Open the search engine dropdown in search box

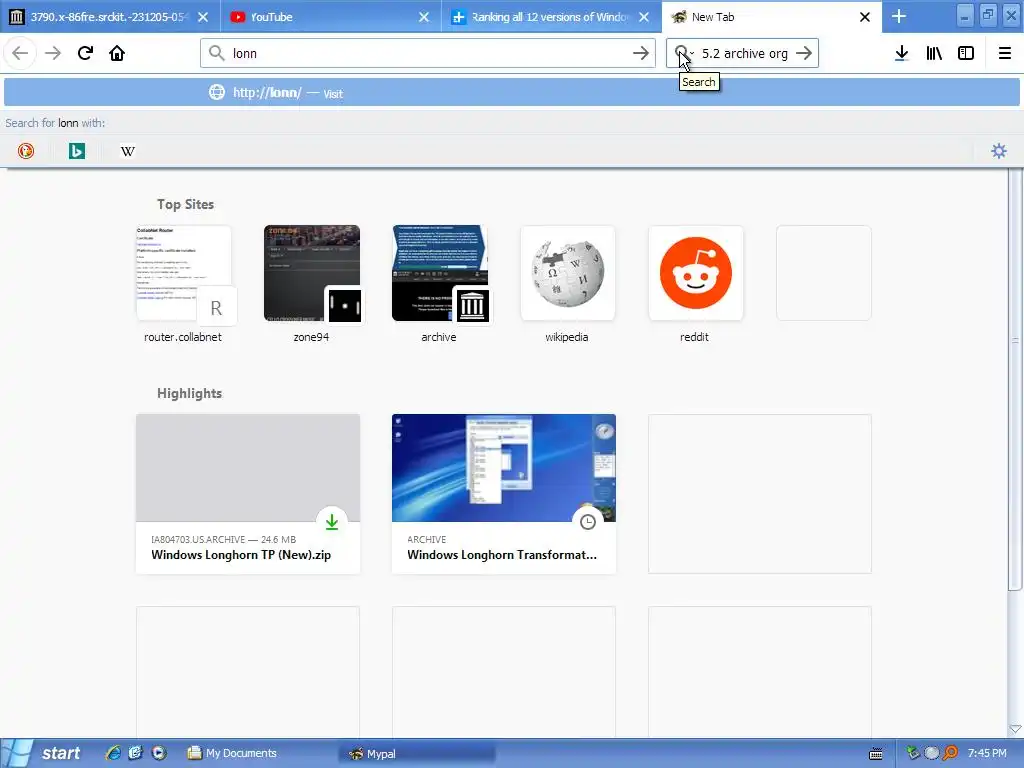(x=684, y=53)
